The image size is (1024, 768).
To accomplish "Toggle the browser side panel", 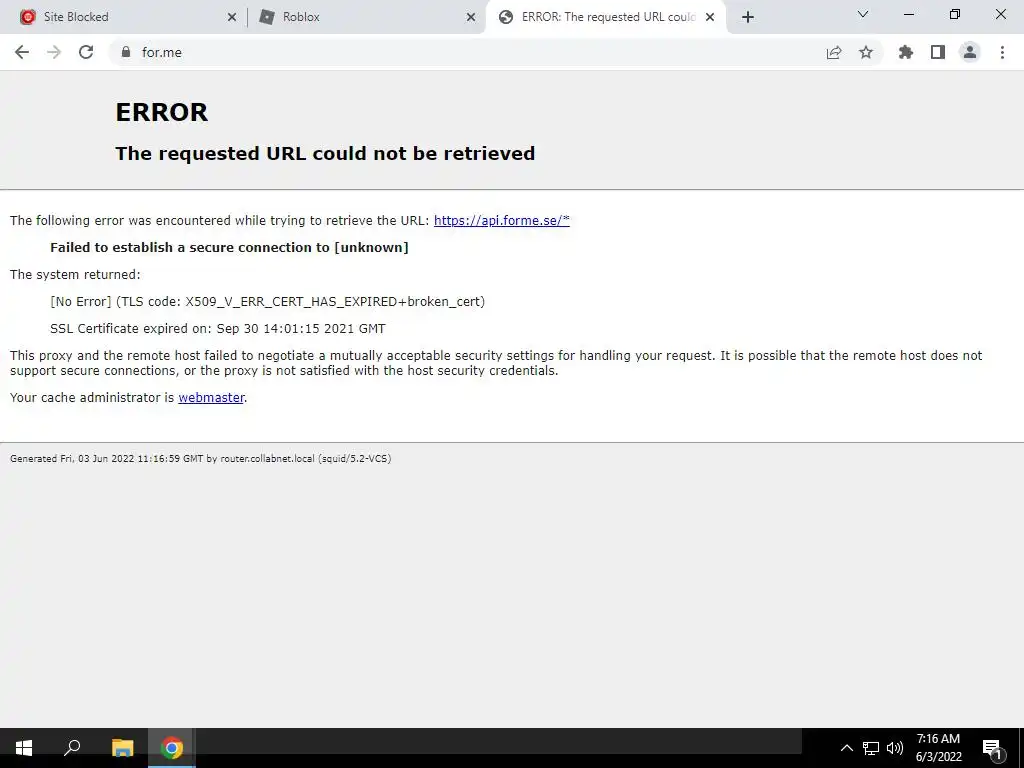I will coord(938,52).
